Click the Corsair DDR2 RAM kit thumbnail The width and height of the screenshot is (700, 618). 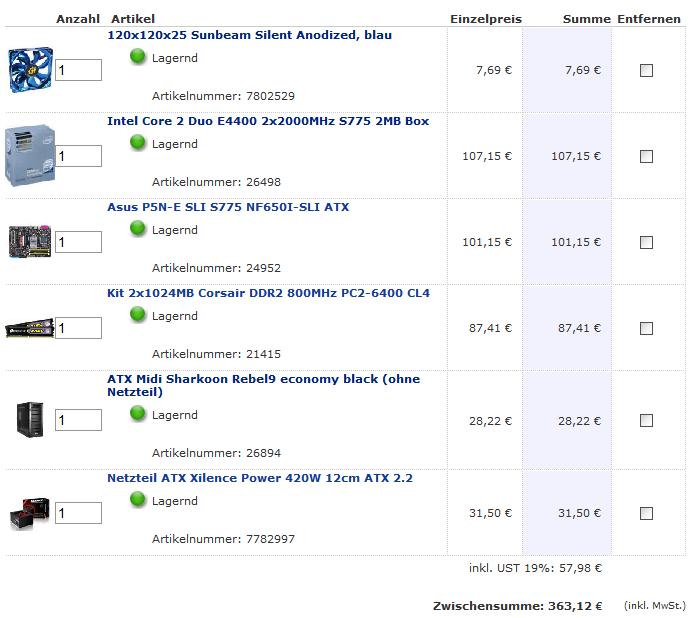[29, 328]
